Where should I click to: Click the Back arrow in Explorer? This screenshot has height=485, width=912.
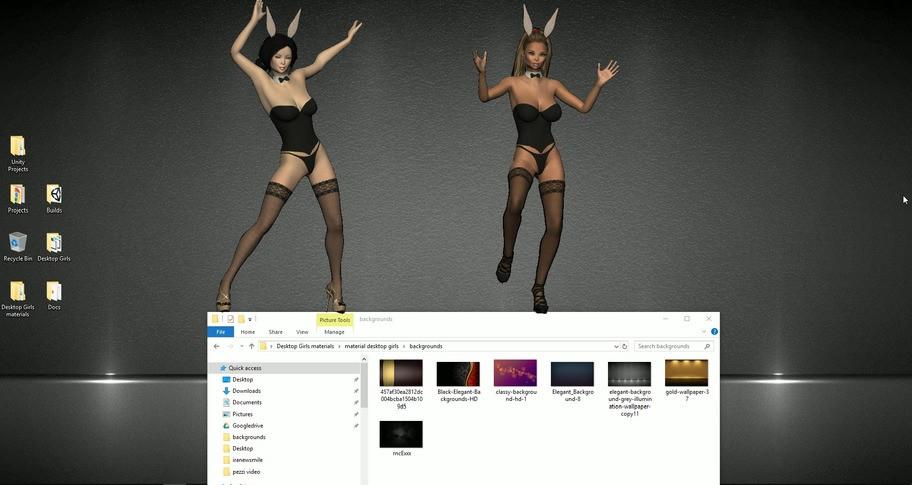216,346
